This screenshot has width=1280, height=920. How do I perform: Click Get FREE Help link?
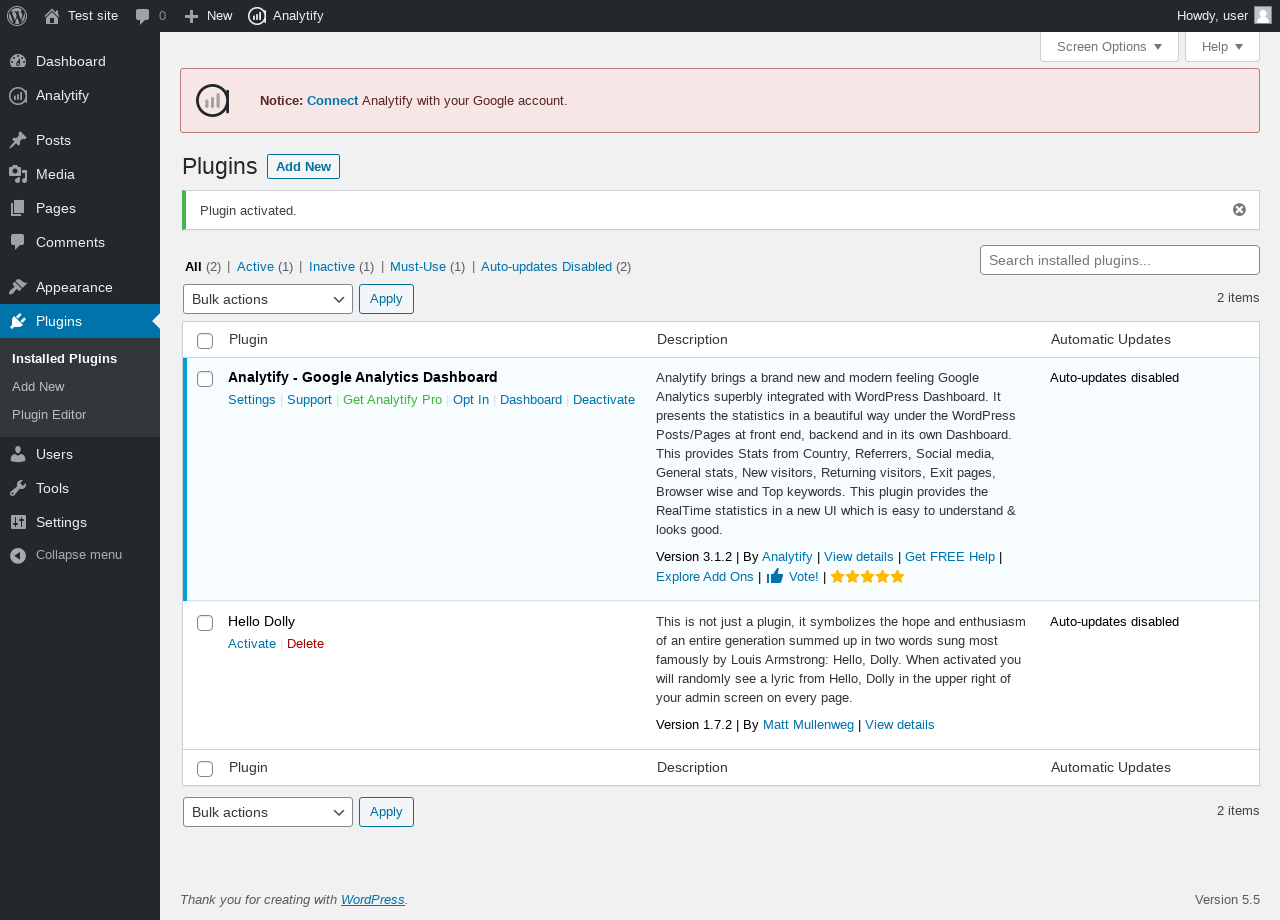950,557
